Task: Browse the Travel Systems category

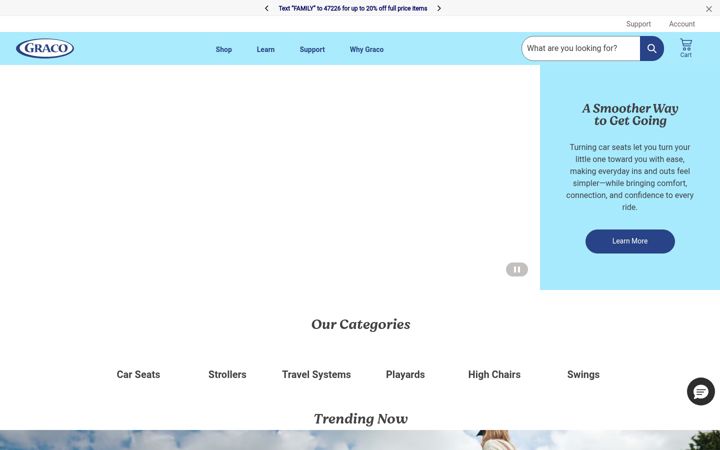Action: 316,375
